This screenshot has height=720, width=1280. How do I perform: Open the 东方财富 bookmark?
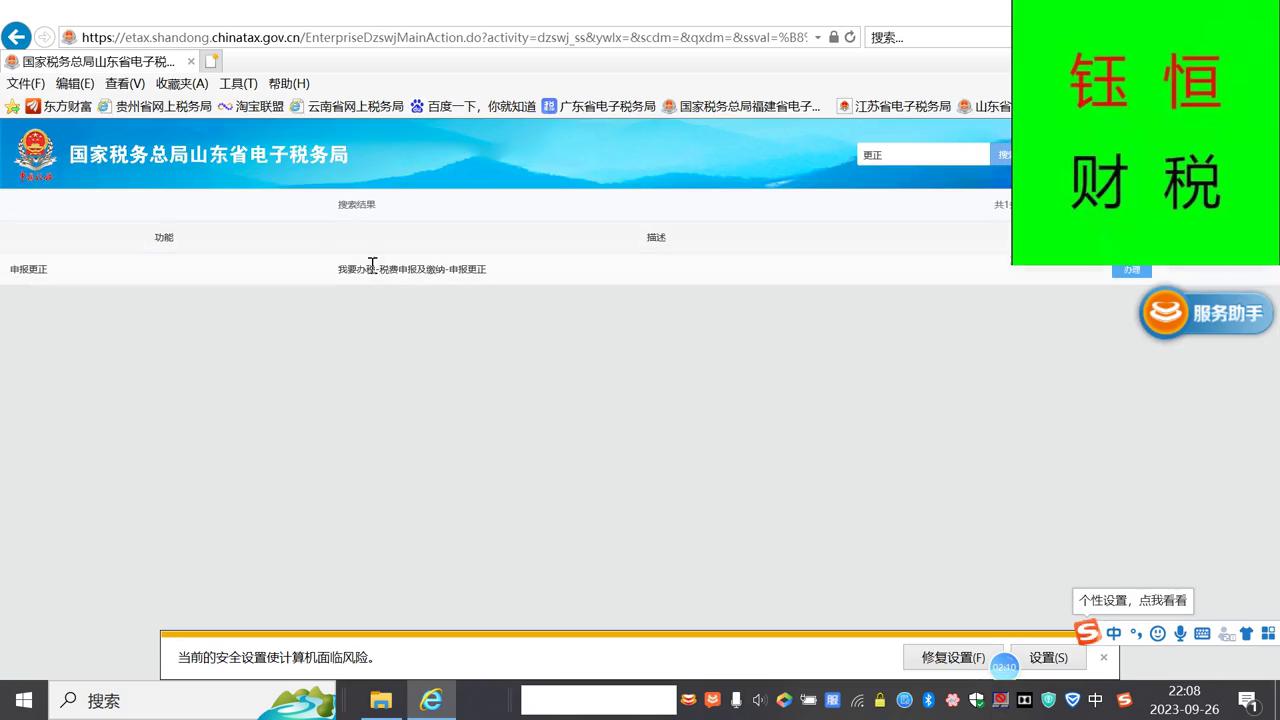pos(59,106)
